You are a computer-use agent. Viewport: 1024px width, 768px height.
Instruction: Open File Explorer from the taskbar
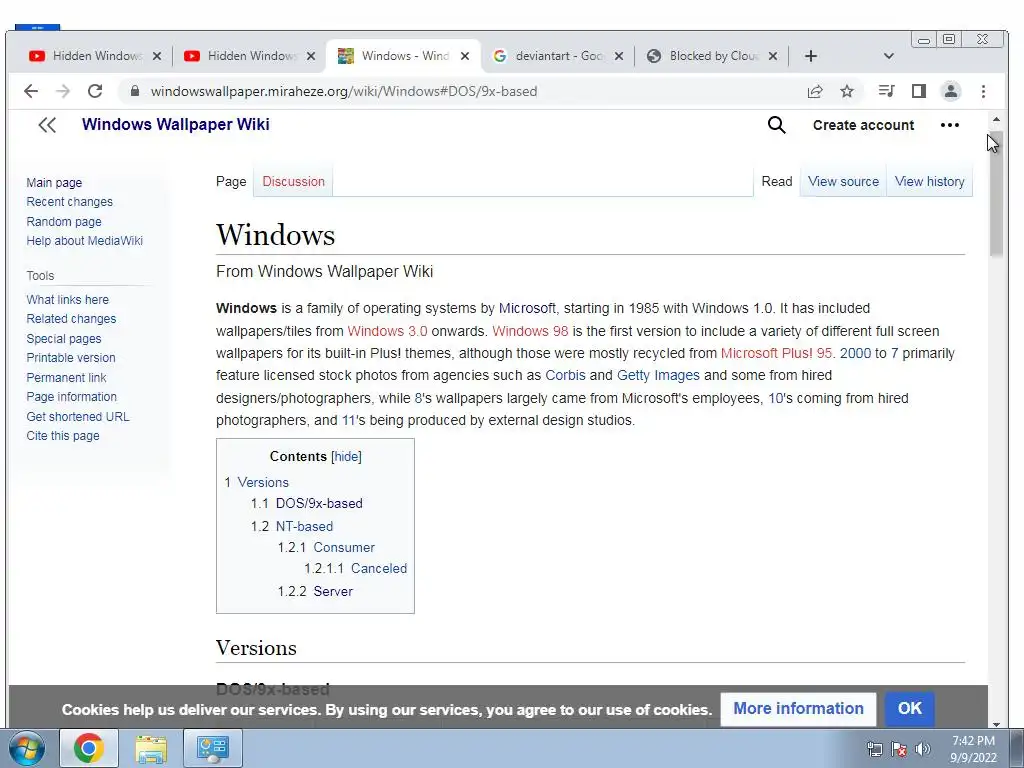tap(151, 748)
